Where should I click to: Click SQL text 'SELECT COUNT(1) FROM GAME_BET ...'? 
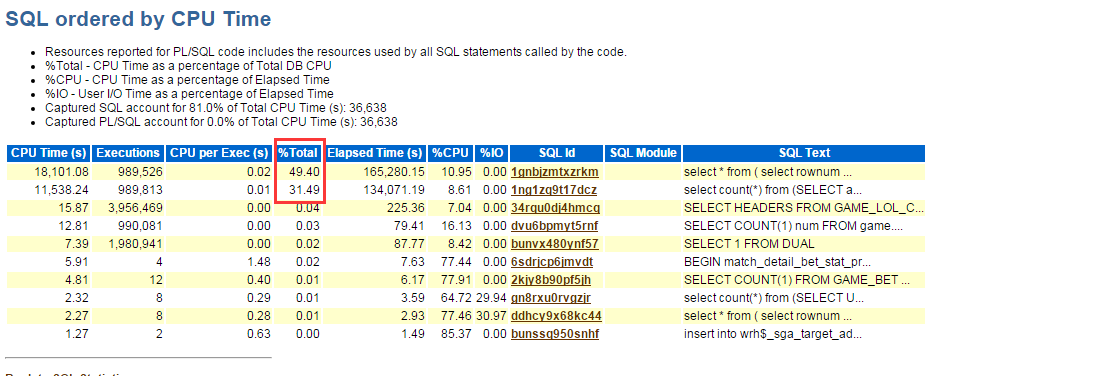[797, 280]
